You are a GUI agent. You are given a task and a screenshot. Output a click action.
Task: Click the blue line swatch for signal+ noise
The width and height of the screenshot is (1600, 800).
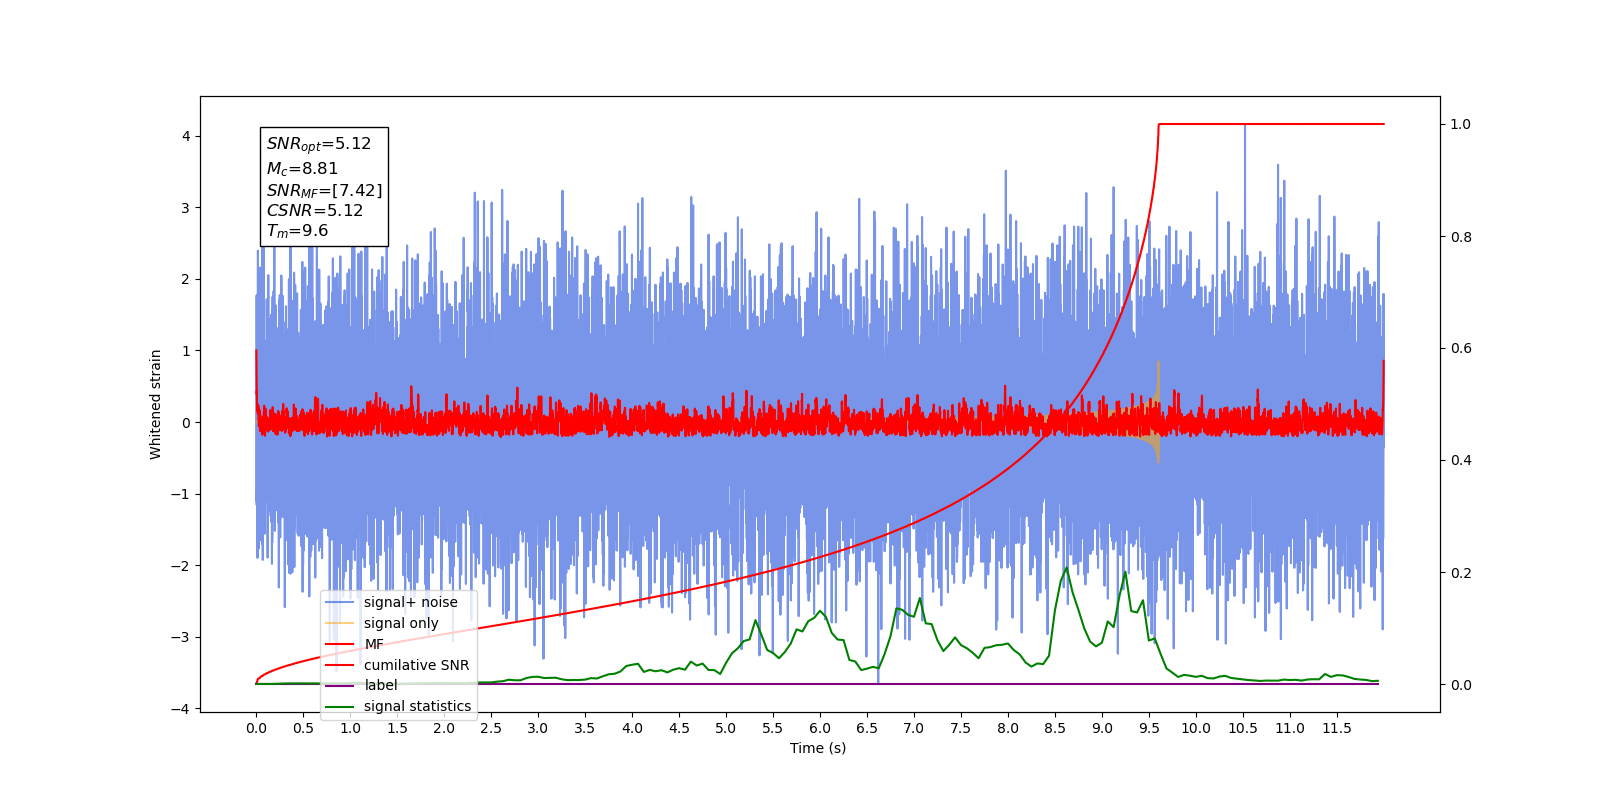coord(340,602)
